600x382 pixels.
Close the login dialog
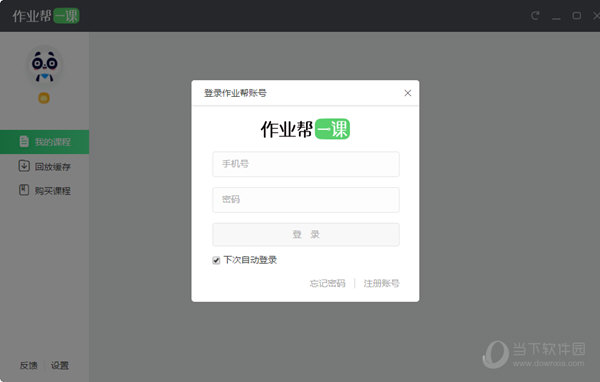(x=408, y=93)
